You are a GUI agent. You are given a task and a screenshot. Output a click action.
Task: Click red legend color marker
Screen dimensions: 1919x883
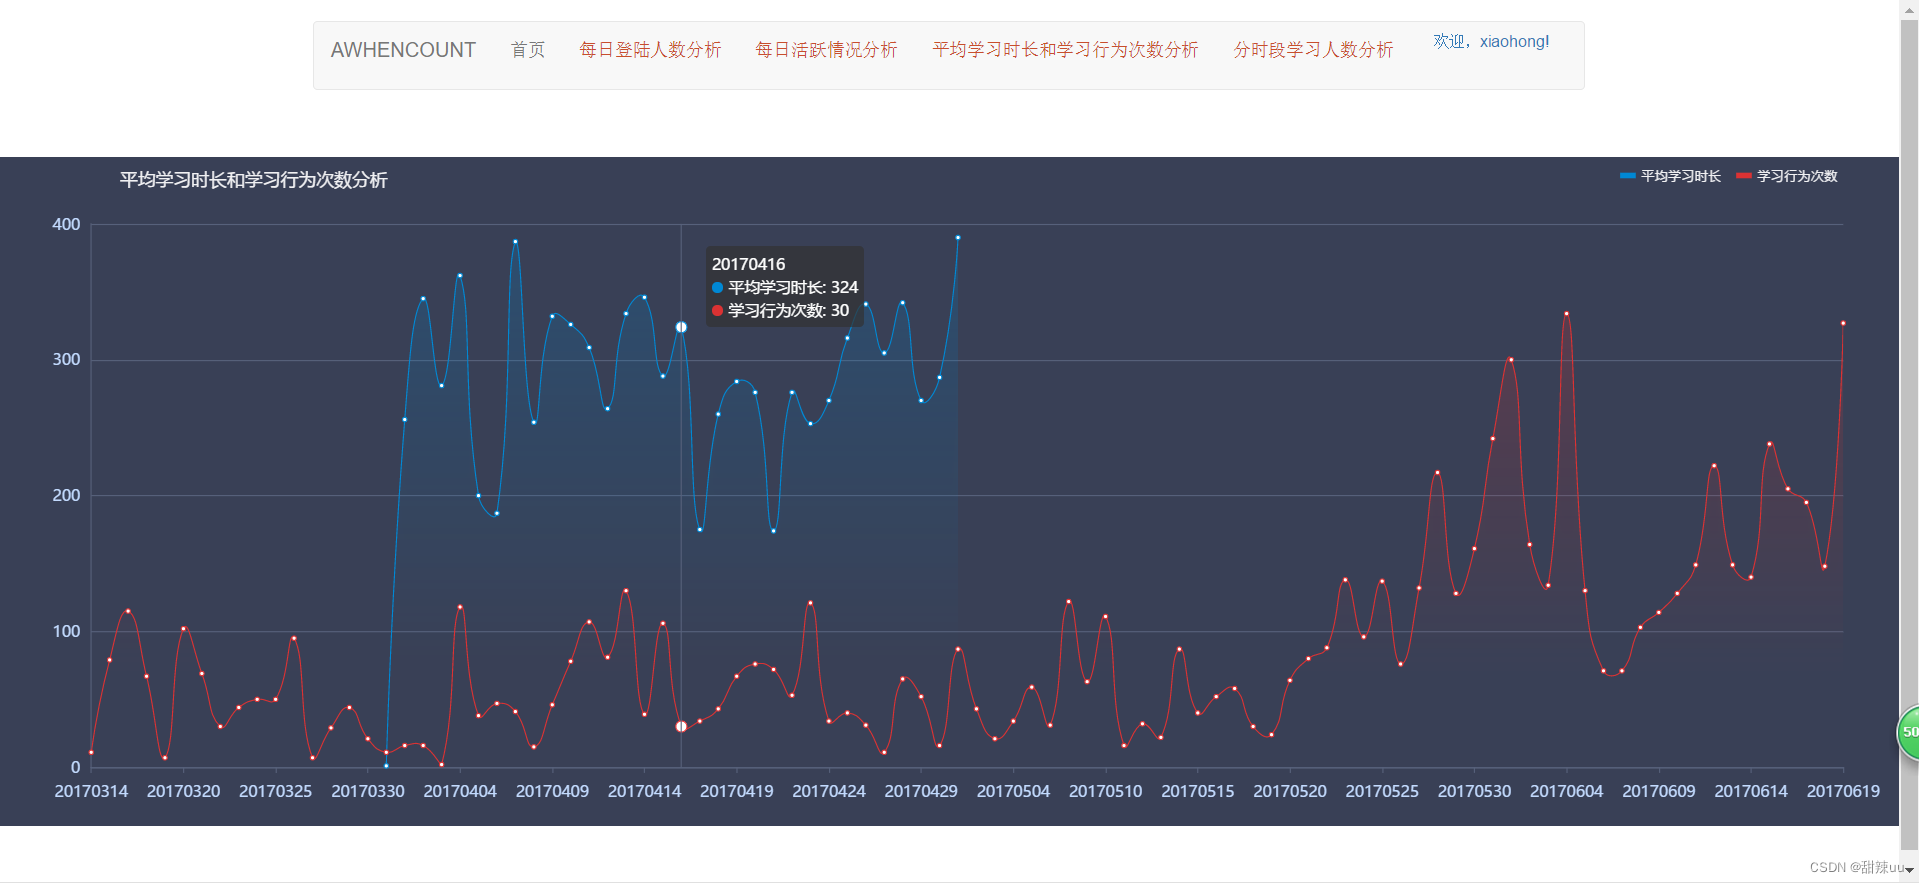pyautogui.click(x=1744, y=176)
